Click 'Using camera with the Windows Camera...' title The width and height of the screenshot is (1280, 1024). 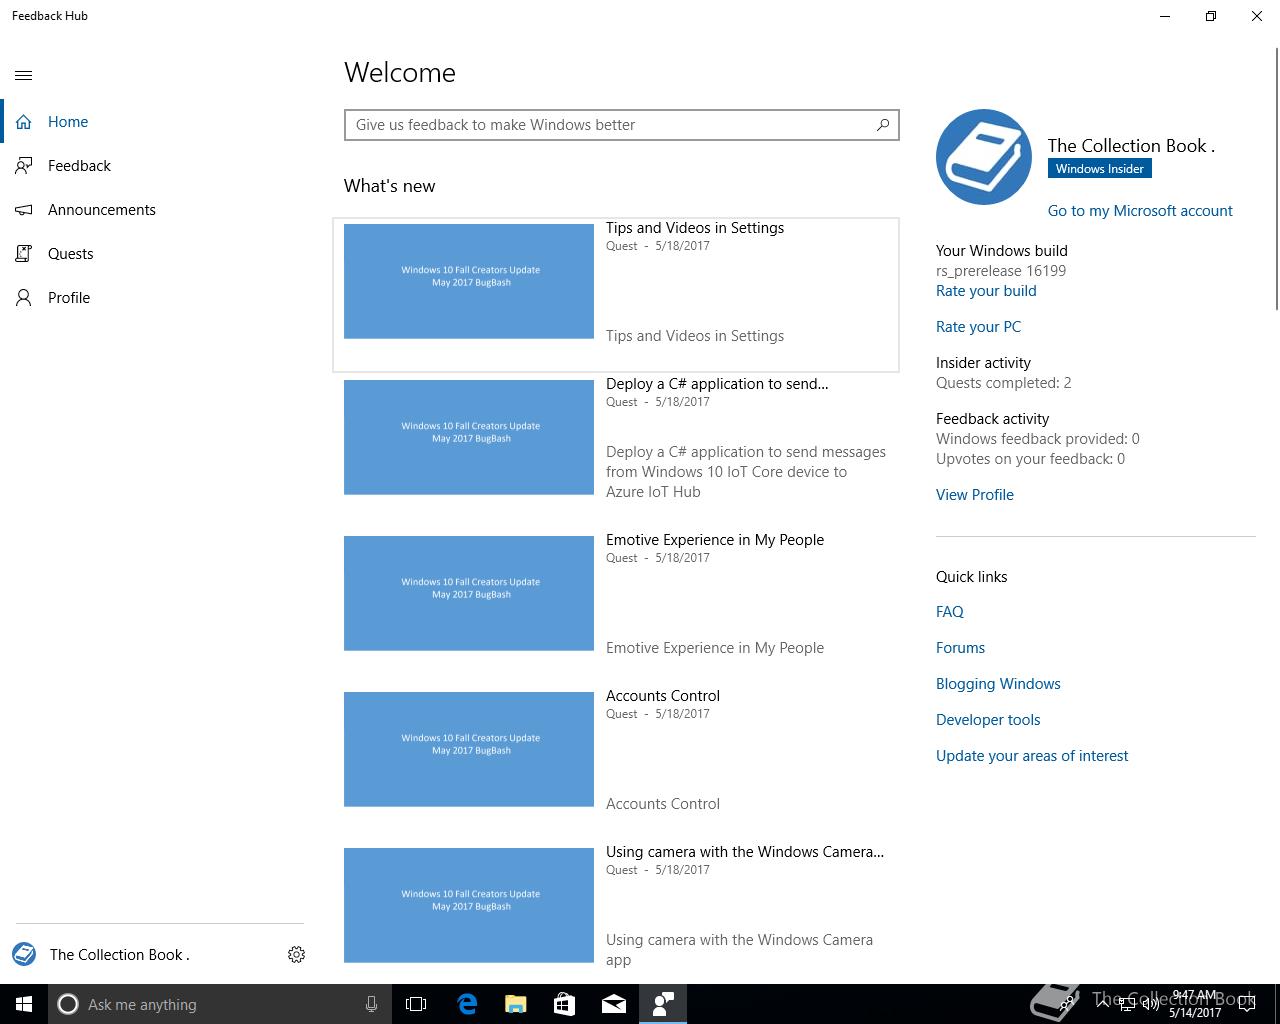coord(745,852)
